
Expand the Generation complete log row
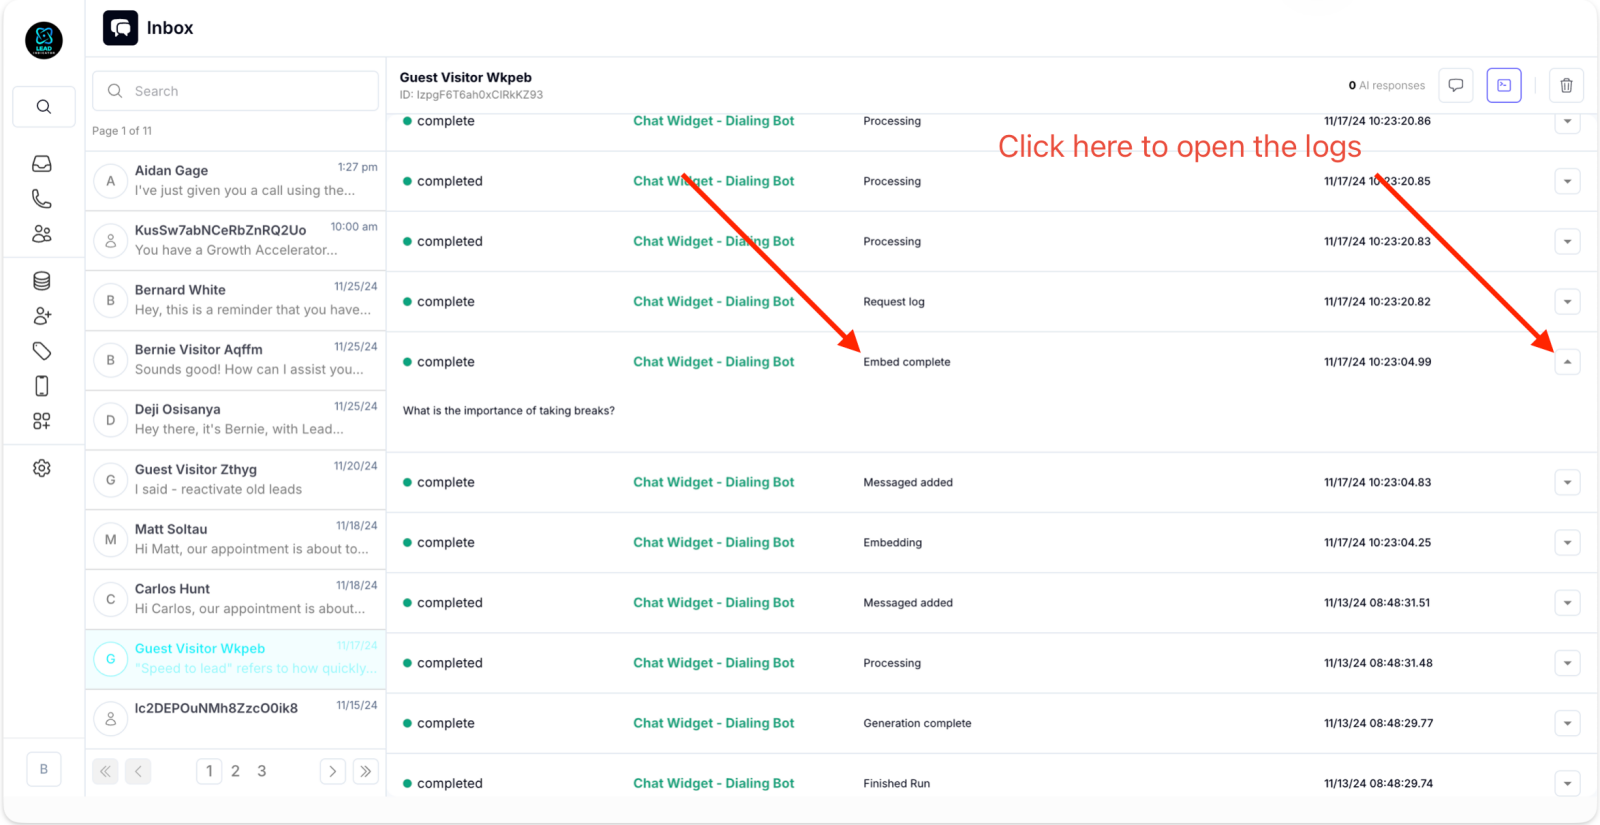pyautogui.click(x=1567, y=724)
